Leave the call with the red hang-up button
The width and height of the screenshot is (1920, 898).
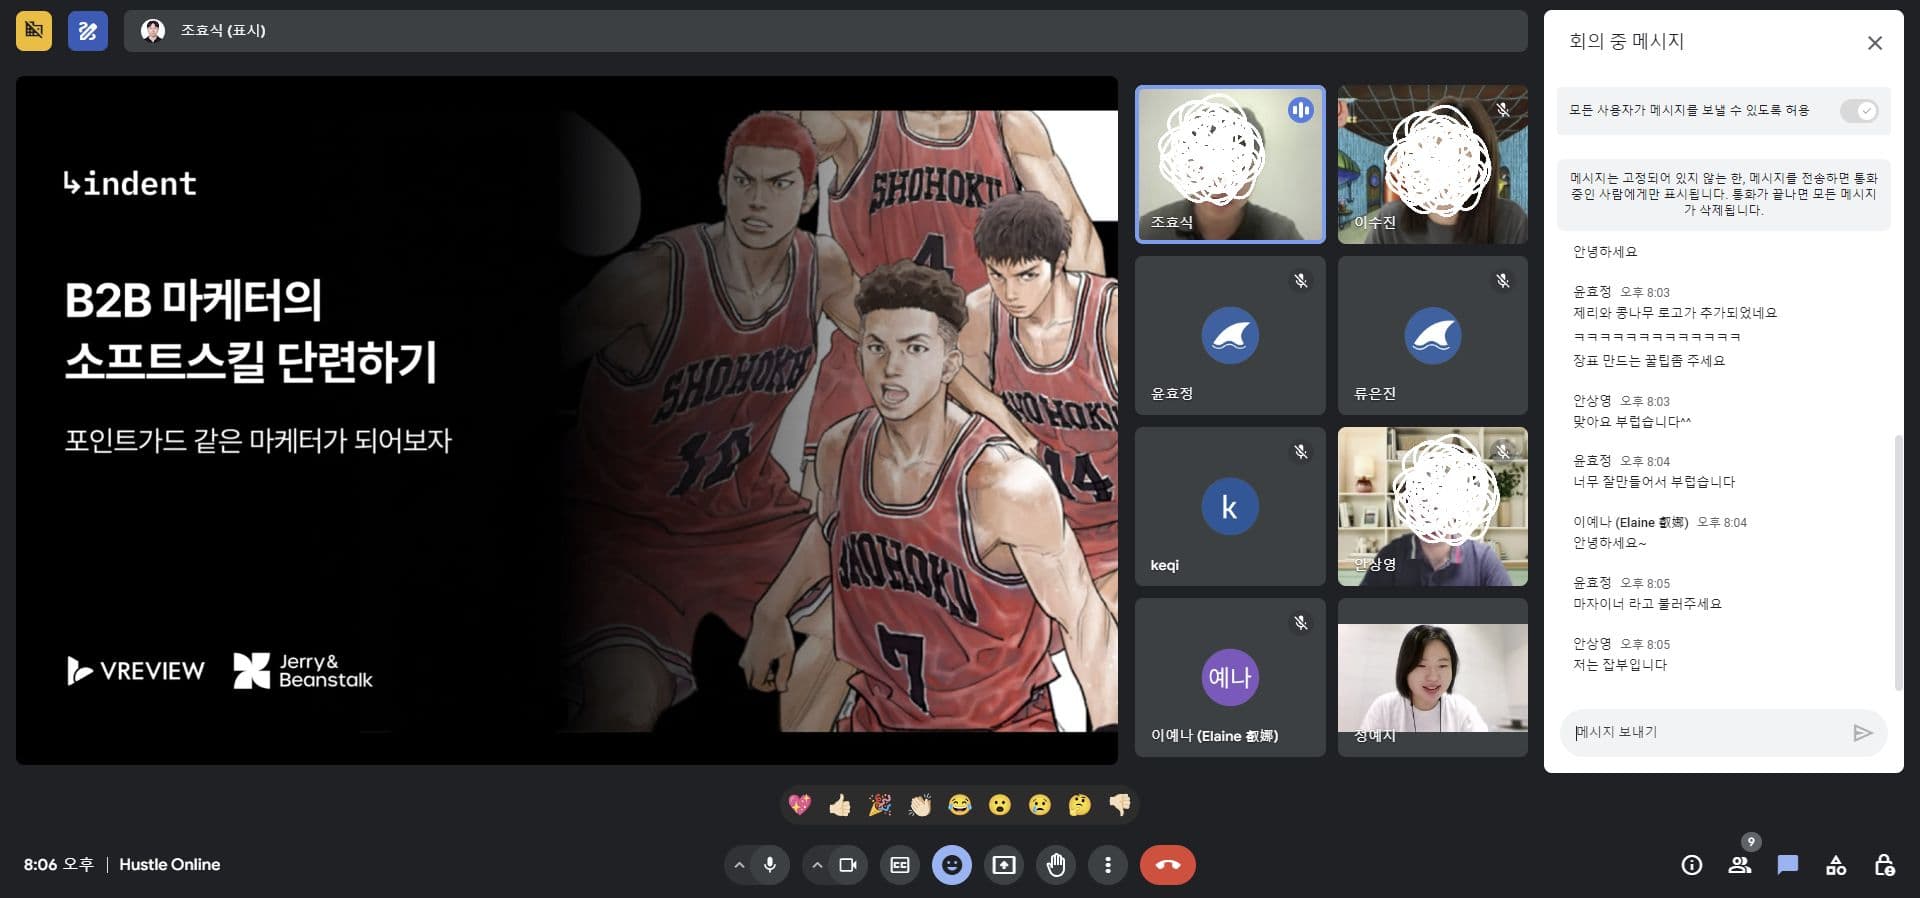pos(1168,865)
